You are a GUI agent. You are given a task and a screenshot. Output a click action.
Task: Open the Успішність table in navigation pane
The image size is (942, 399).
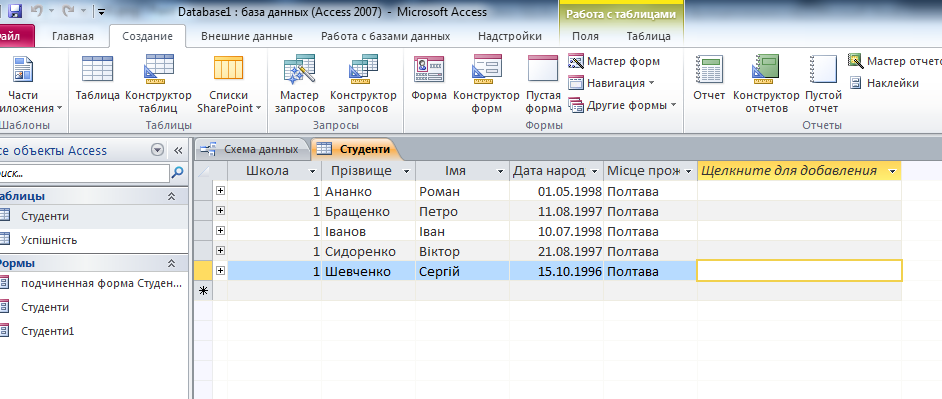coord(49,240)
